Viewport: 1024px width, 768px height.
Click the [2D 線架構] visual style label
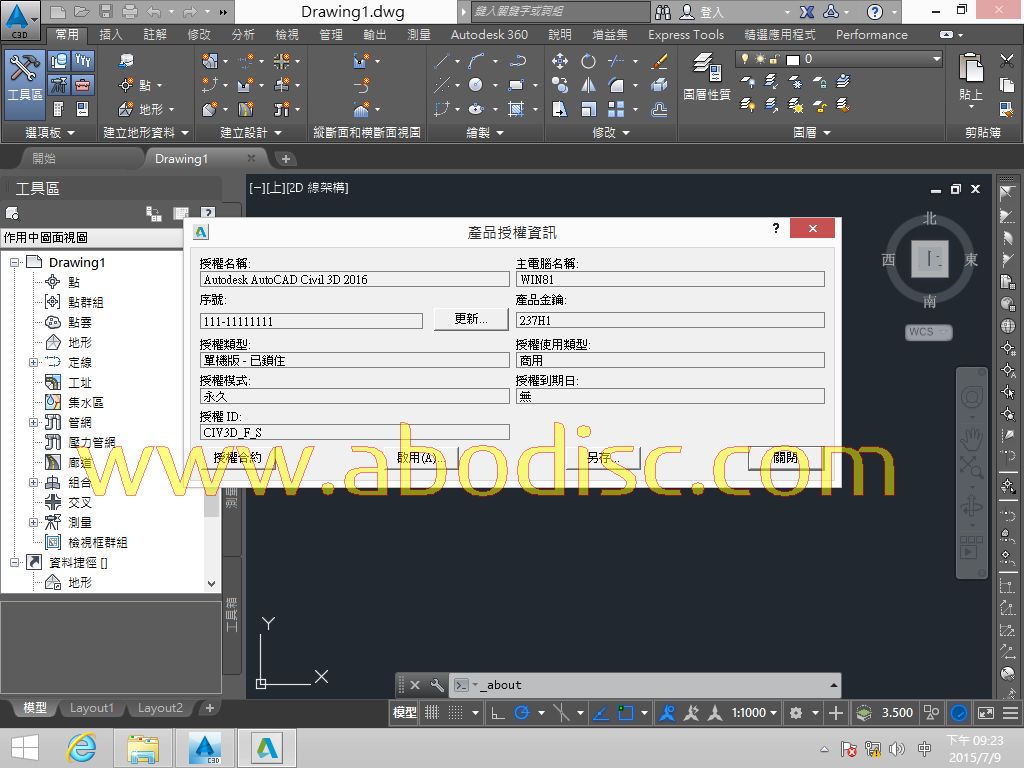[317, 188]
